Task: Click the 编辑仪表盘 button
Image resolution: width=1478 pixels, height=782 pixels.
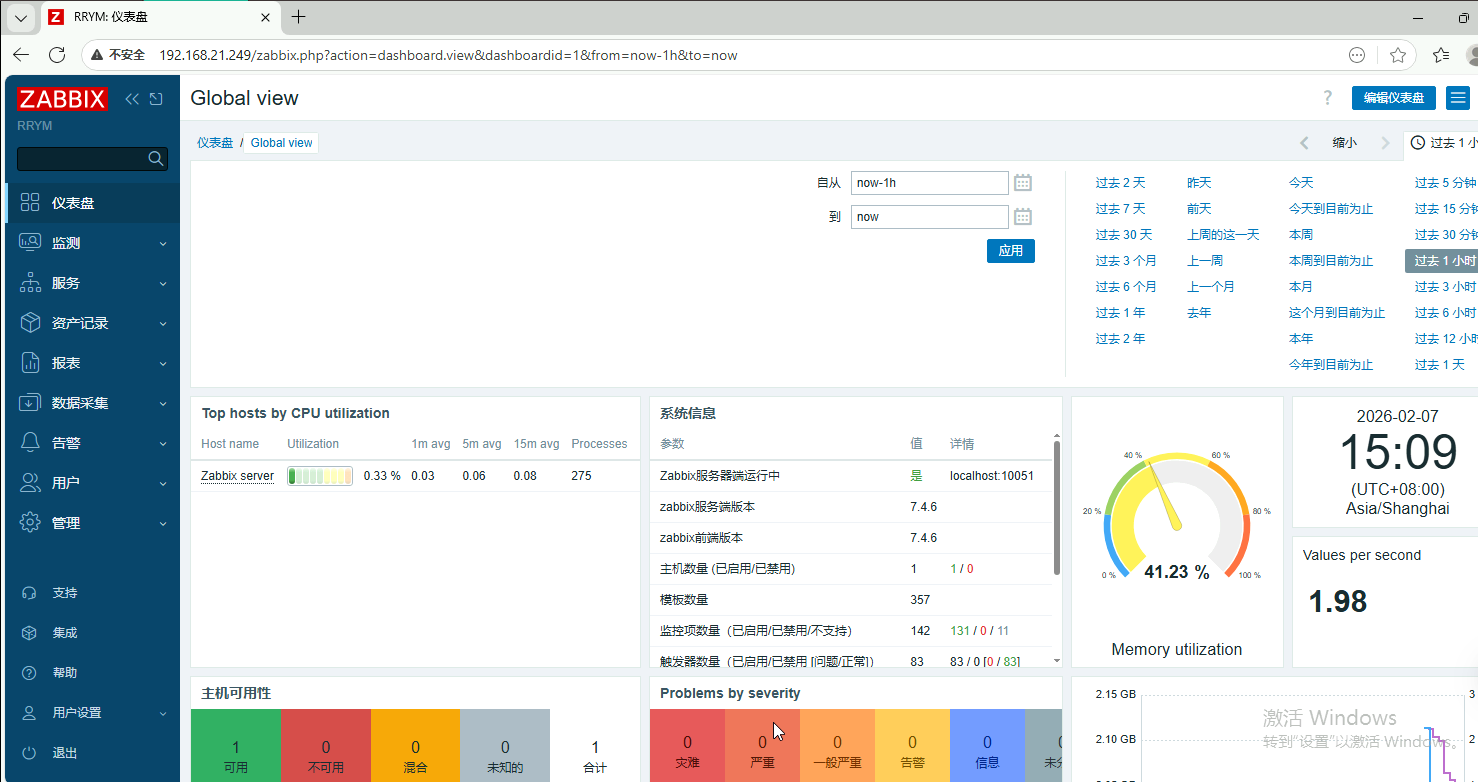Action: (x=1393, y=98)
